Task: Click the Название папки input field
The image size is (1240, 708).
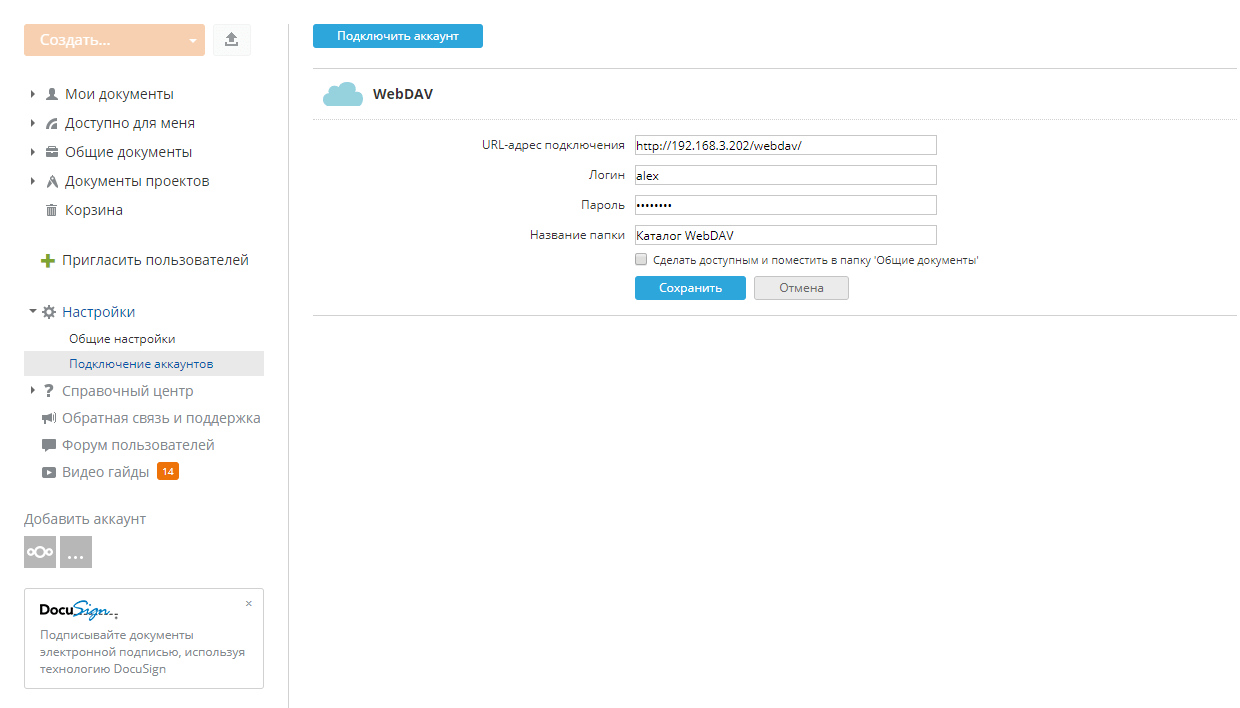Action: [x=785, y=235]
